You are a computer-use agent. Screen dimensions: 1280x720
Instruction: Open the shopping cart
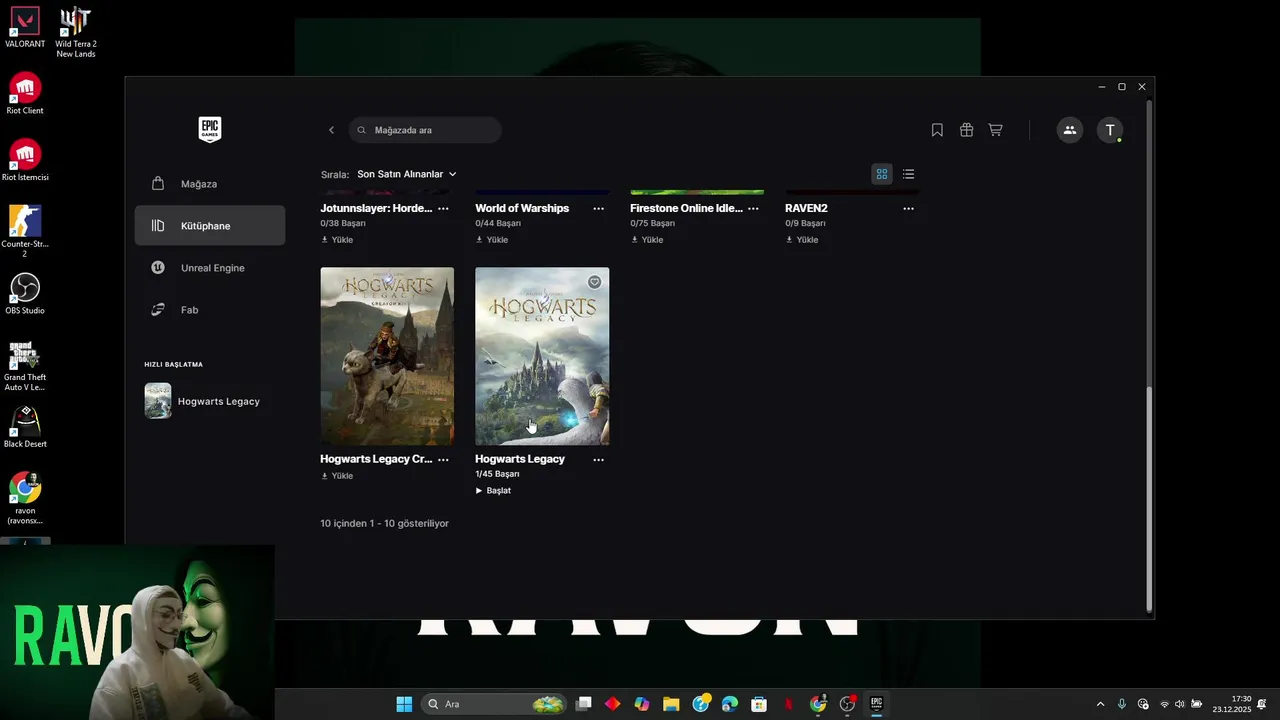coord(995,130)
